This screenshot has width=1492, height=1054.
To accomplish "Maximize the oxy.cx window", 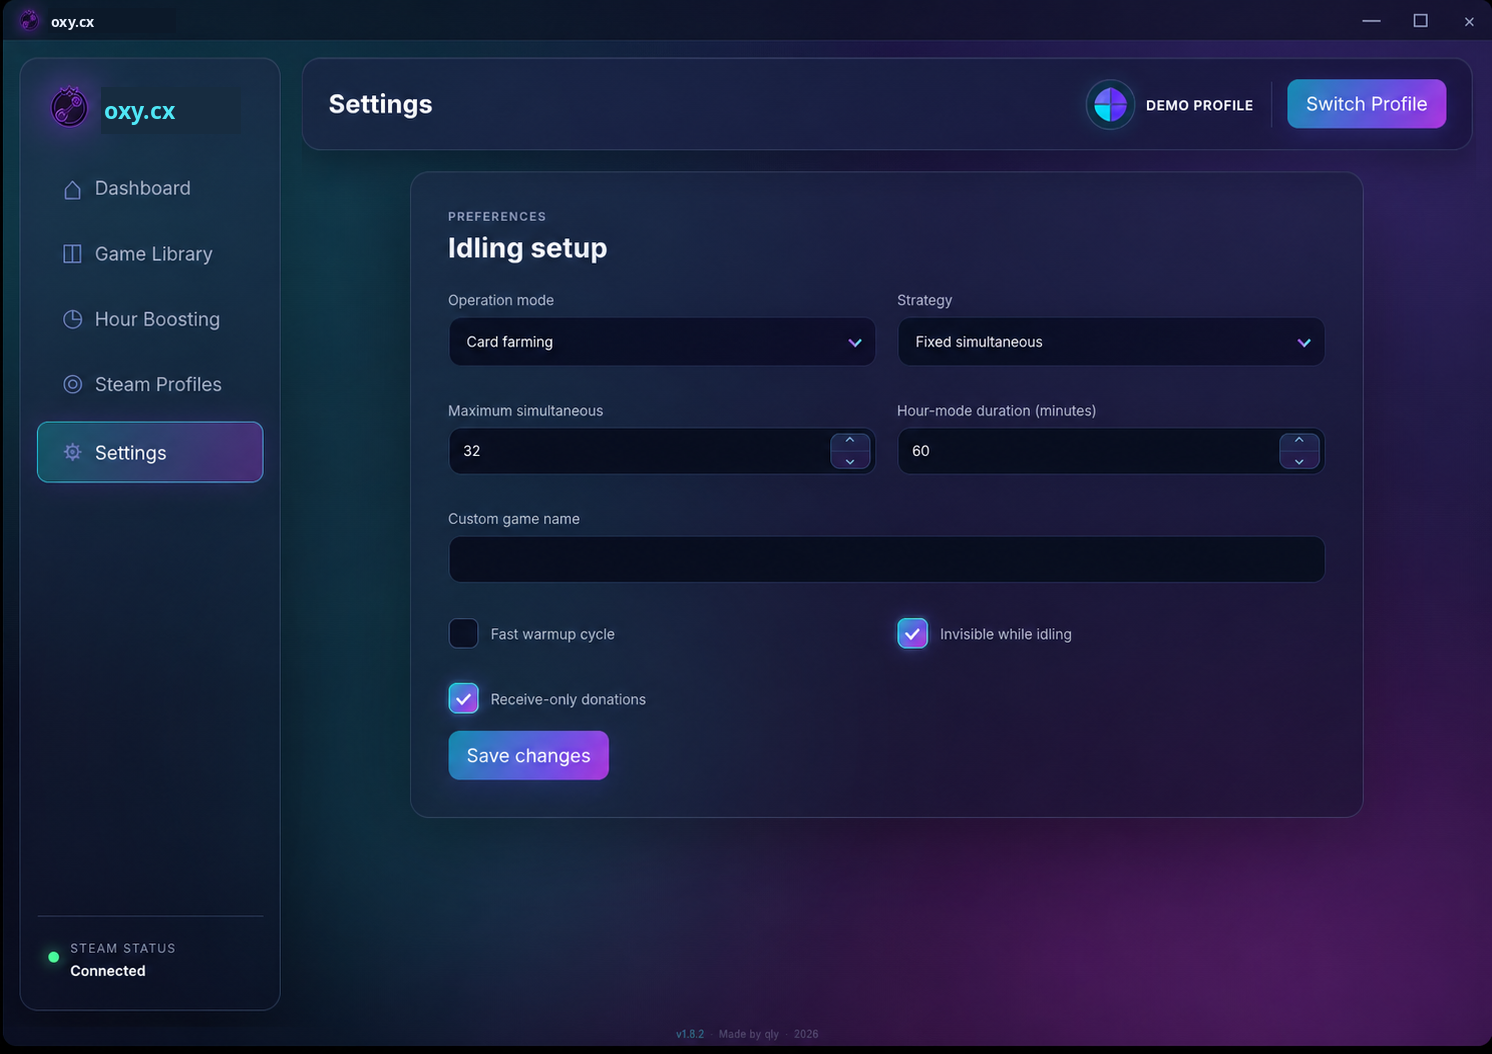I will [1420, 21].
